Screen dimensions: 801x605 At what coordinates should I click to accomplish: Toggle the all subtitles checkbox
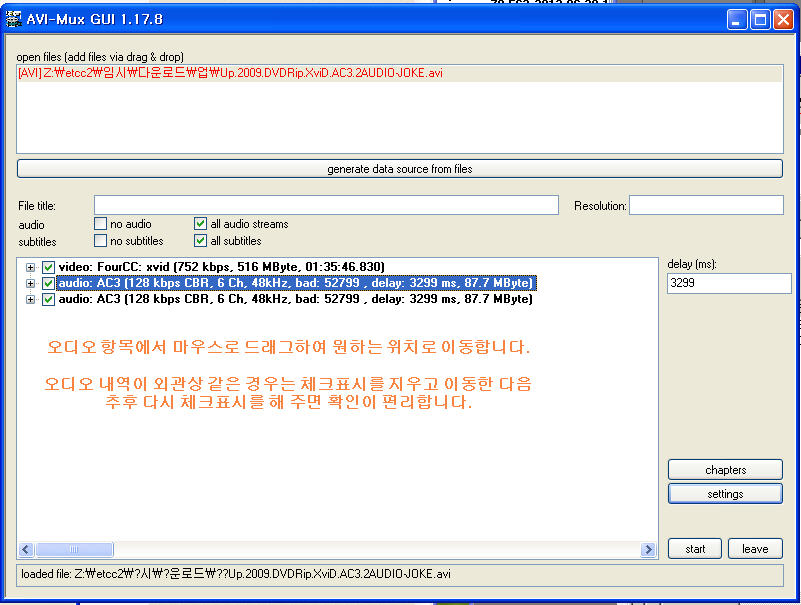pyautogui.click(x=200, y=241)
